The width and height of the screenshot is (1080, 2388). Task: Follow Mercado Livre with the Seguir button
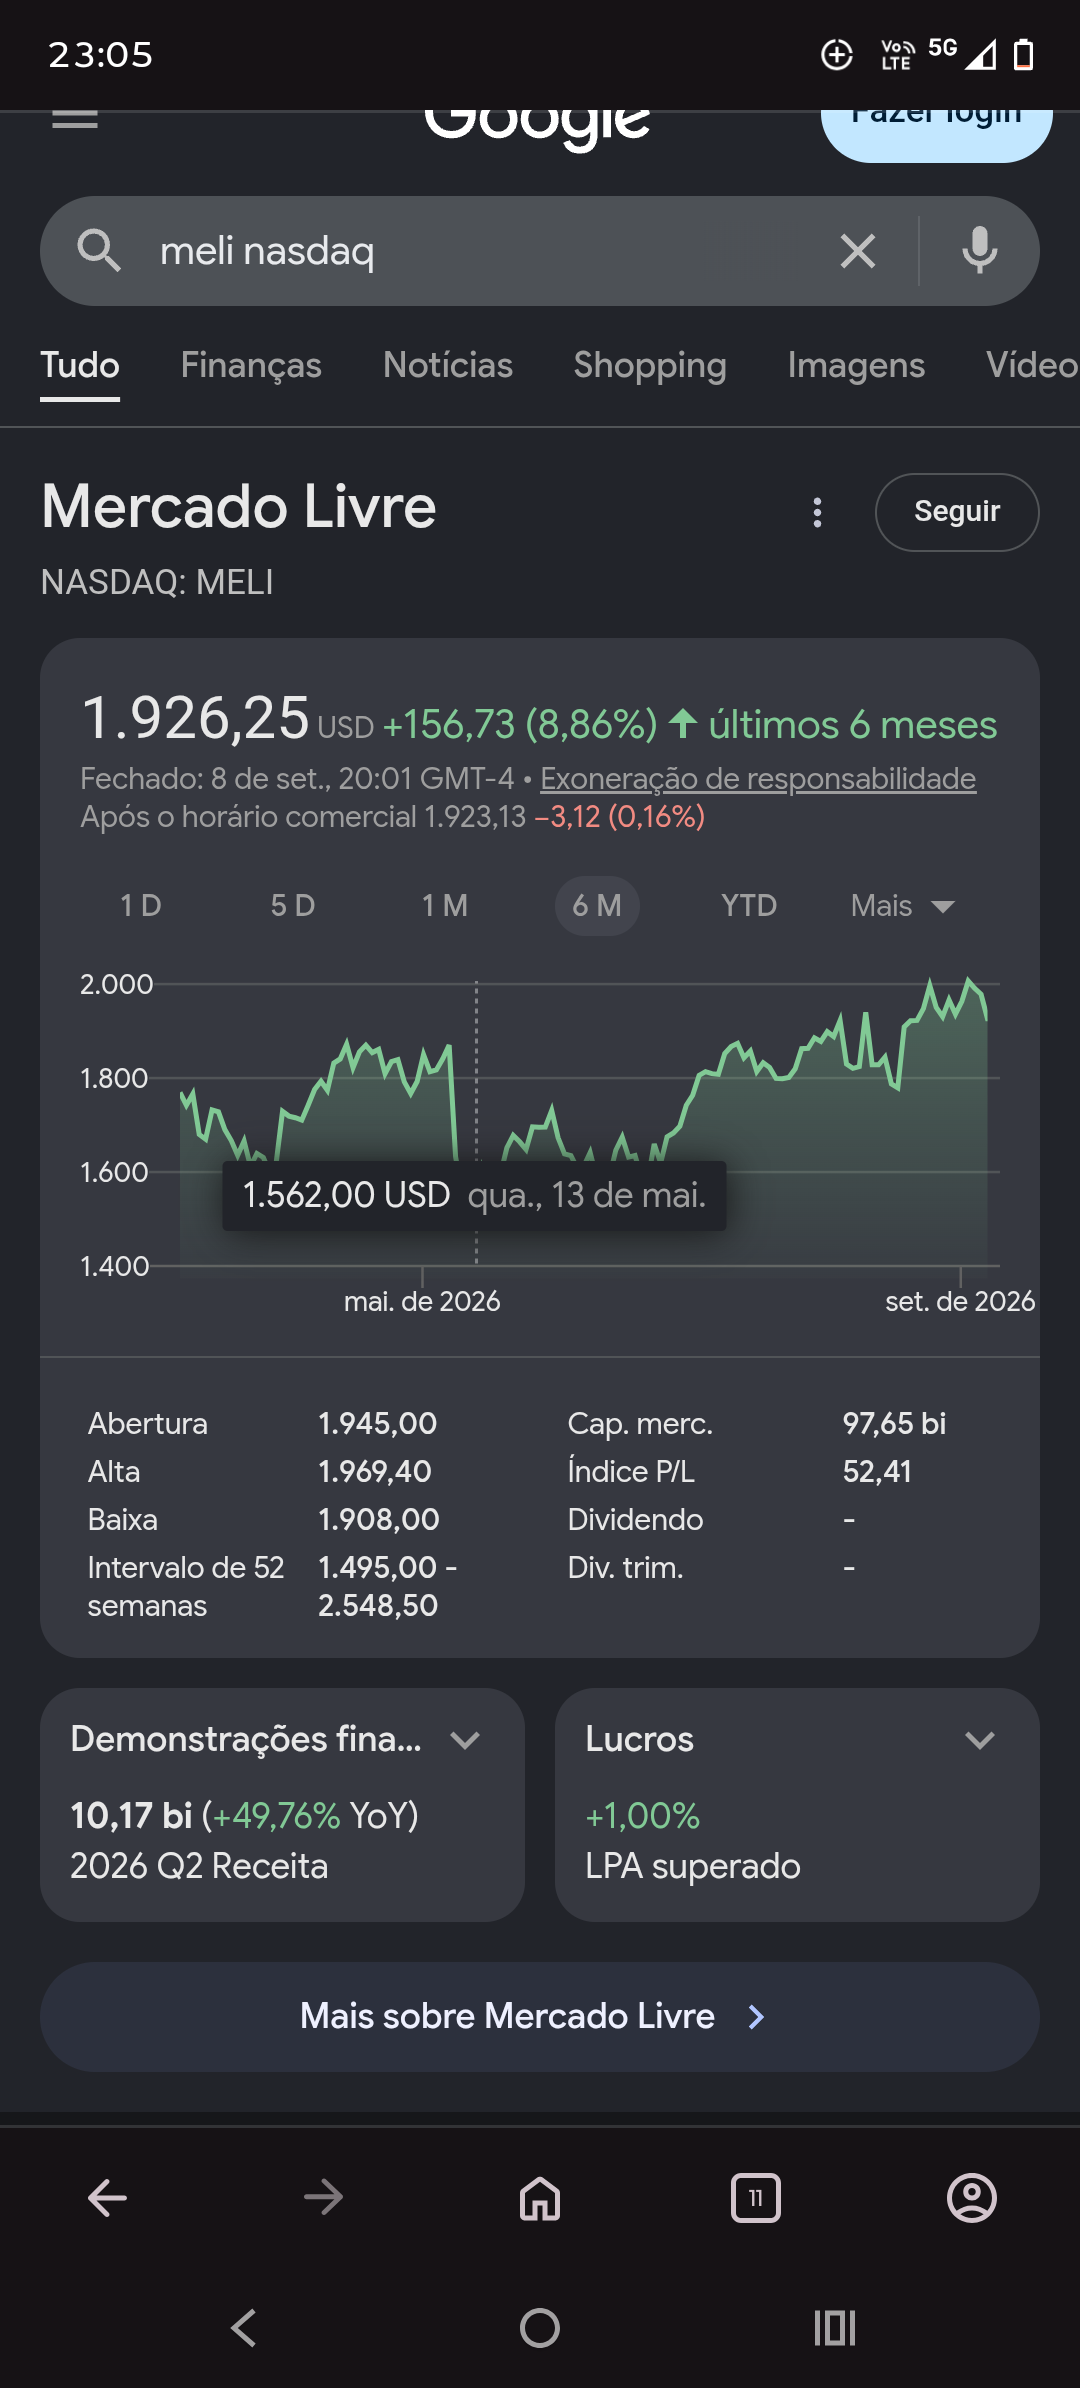tap(957, 512)
